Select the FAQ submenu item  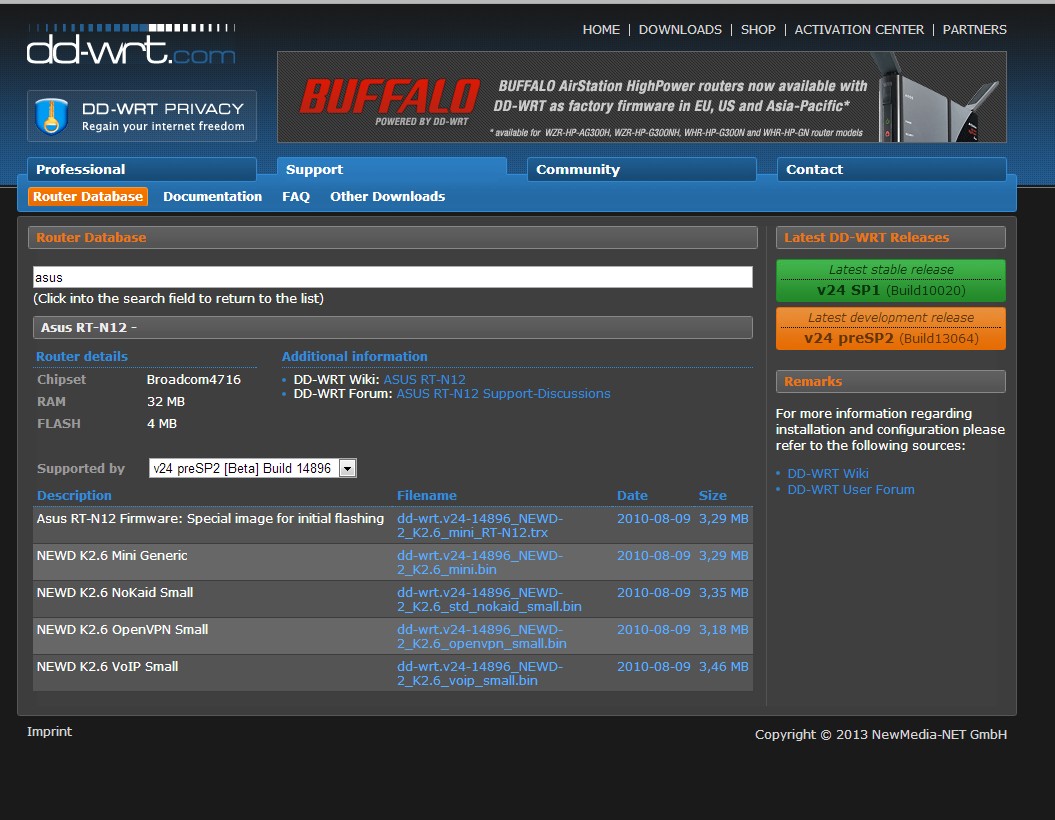295,196
